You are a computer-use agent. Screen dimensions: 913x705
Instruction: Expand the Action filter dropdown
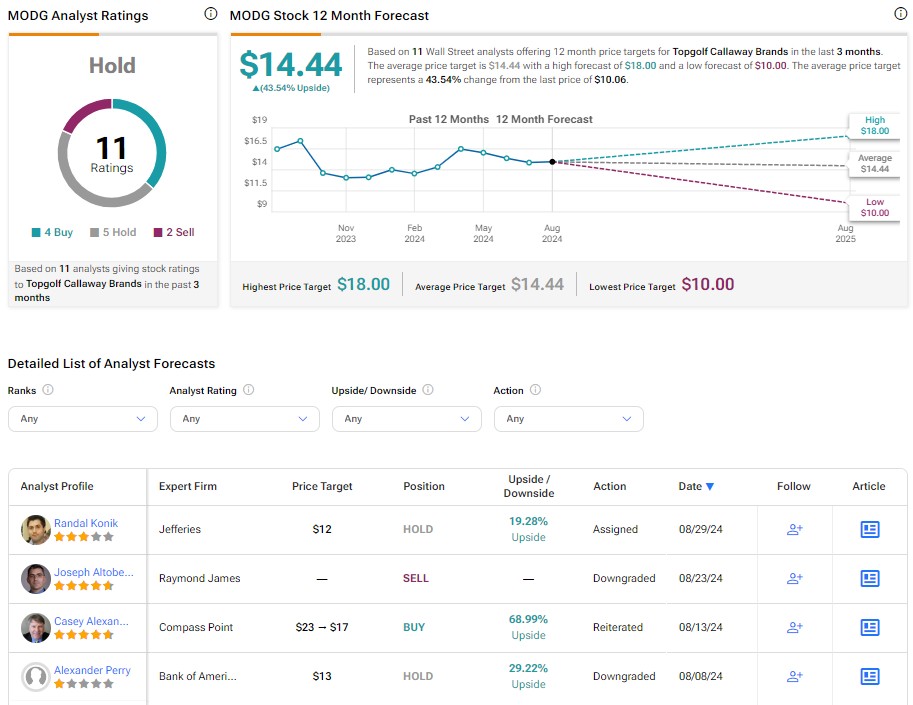tap(568, 419)
